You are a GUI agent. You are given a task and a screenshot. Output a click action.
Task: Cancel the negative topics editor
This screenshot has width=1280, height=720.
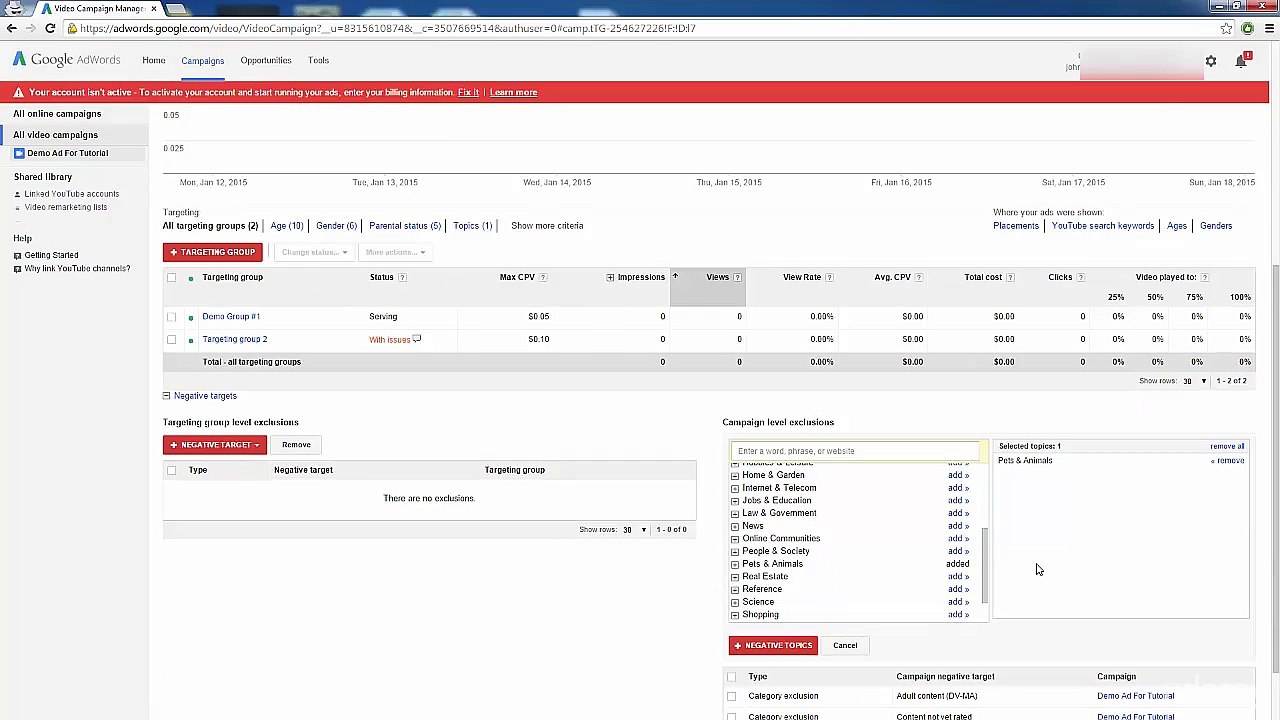(x=845, y=645)
